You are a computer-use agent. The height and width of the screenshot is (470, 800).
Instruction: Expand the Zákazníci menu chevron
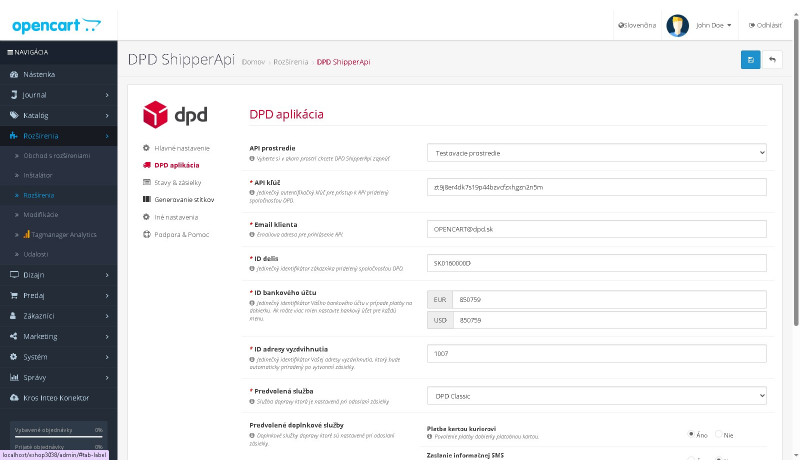[107, 316]
